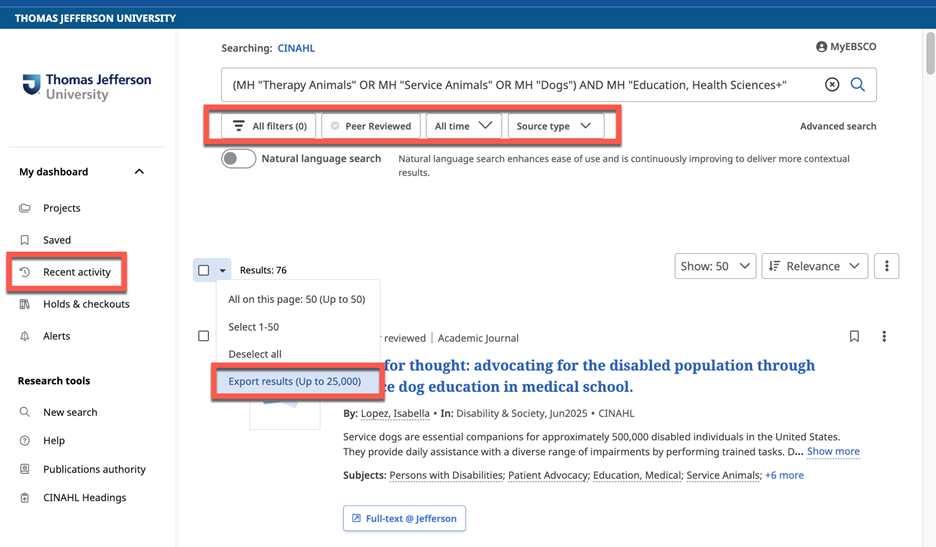The height and width of the screenshot is (547, 936).
Task: Clear the search query with X icon
Action: 832,85
